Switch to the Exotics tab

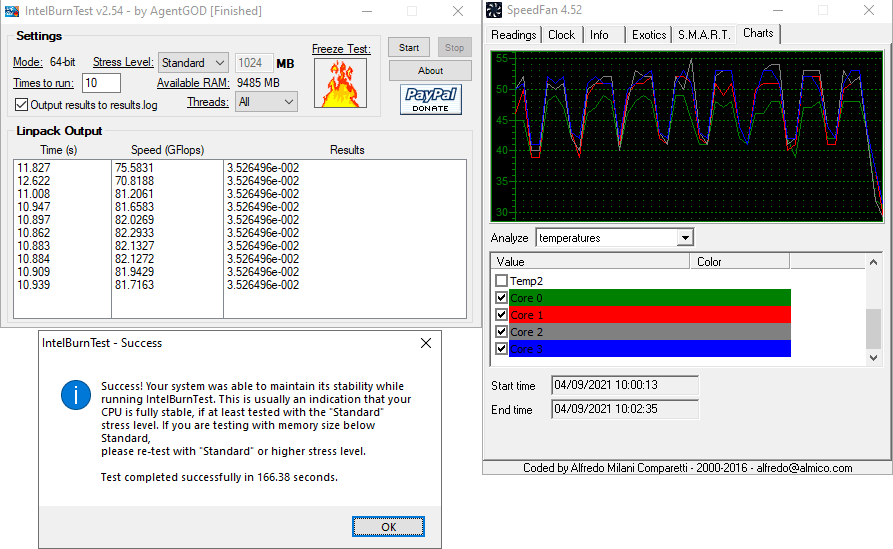(x=649, y=35)
